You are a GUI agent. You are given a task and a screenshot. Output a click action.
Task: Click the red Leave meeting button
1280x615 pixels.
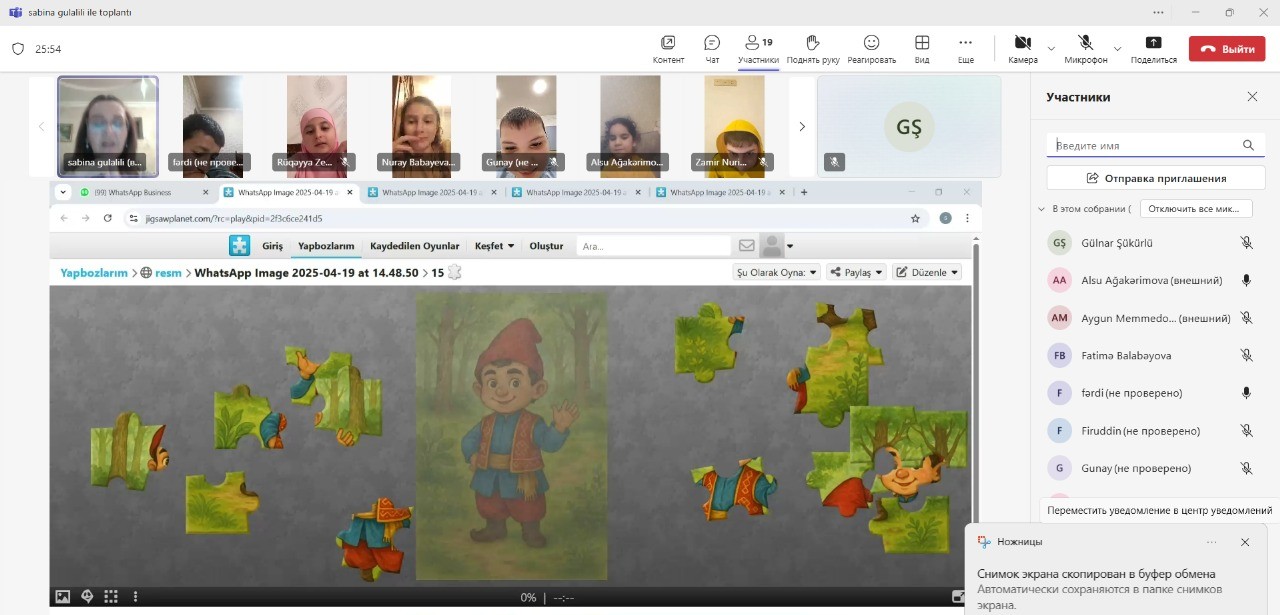1226,48
